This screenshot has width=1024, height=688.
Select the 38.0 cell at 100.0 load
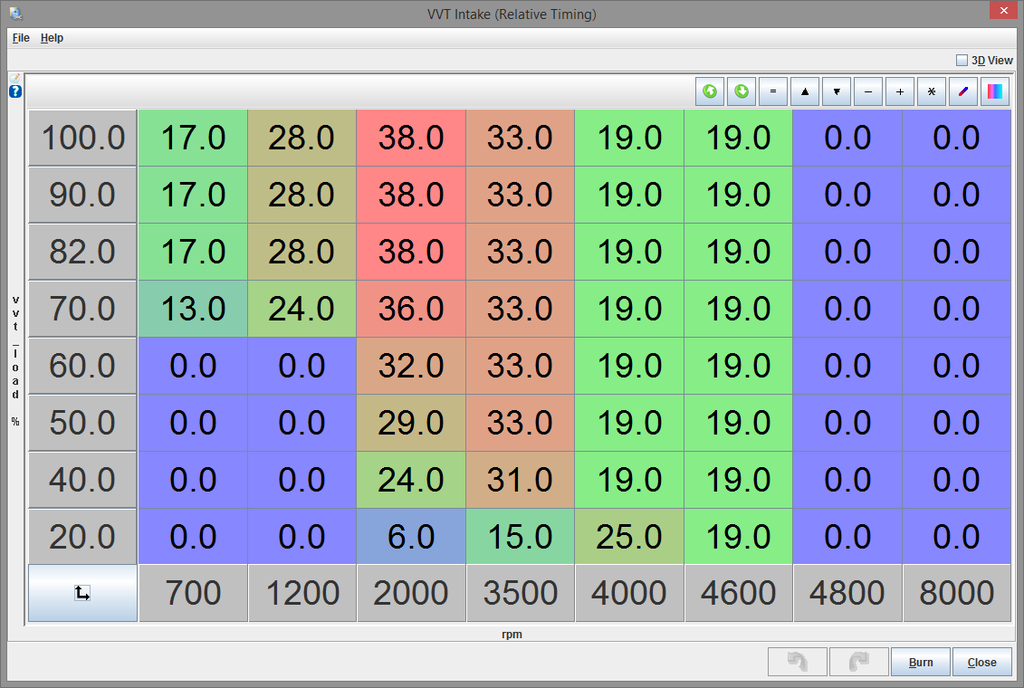(x=411, y=138)
